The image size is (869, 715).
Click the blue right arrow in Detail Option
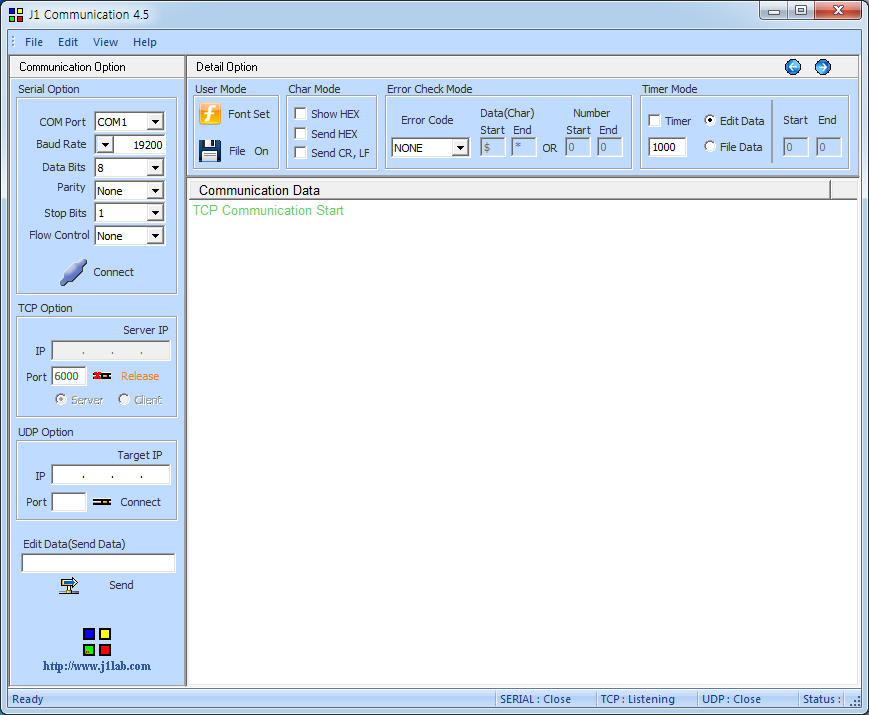[x=823, y=67]
